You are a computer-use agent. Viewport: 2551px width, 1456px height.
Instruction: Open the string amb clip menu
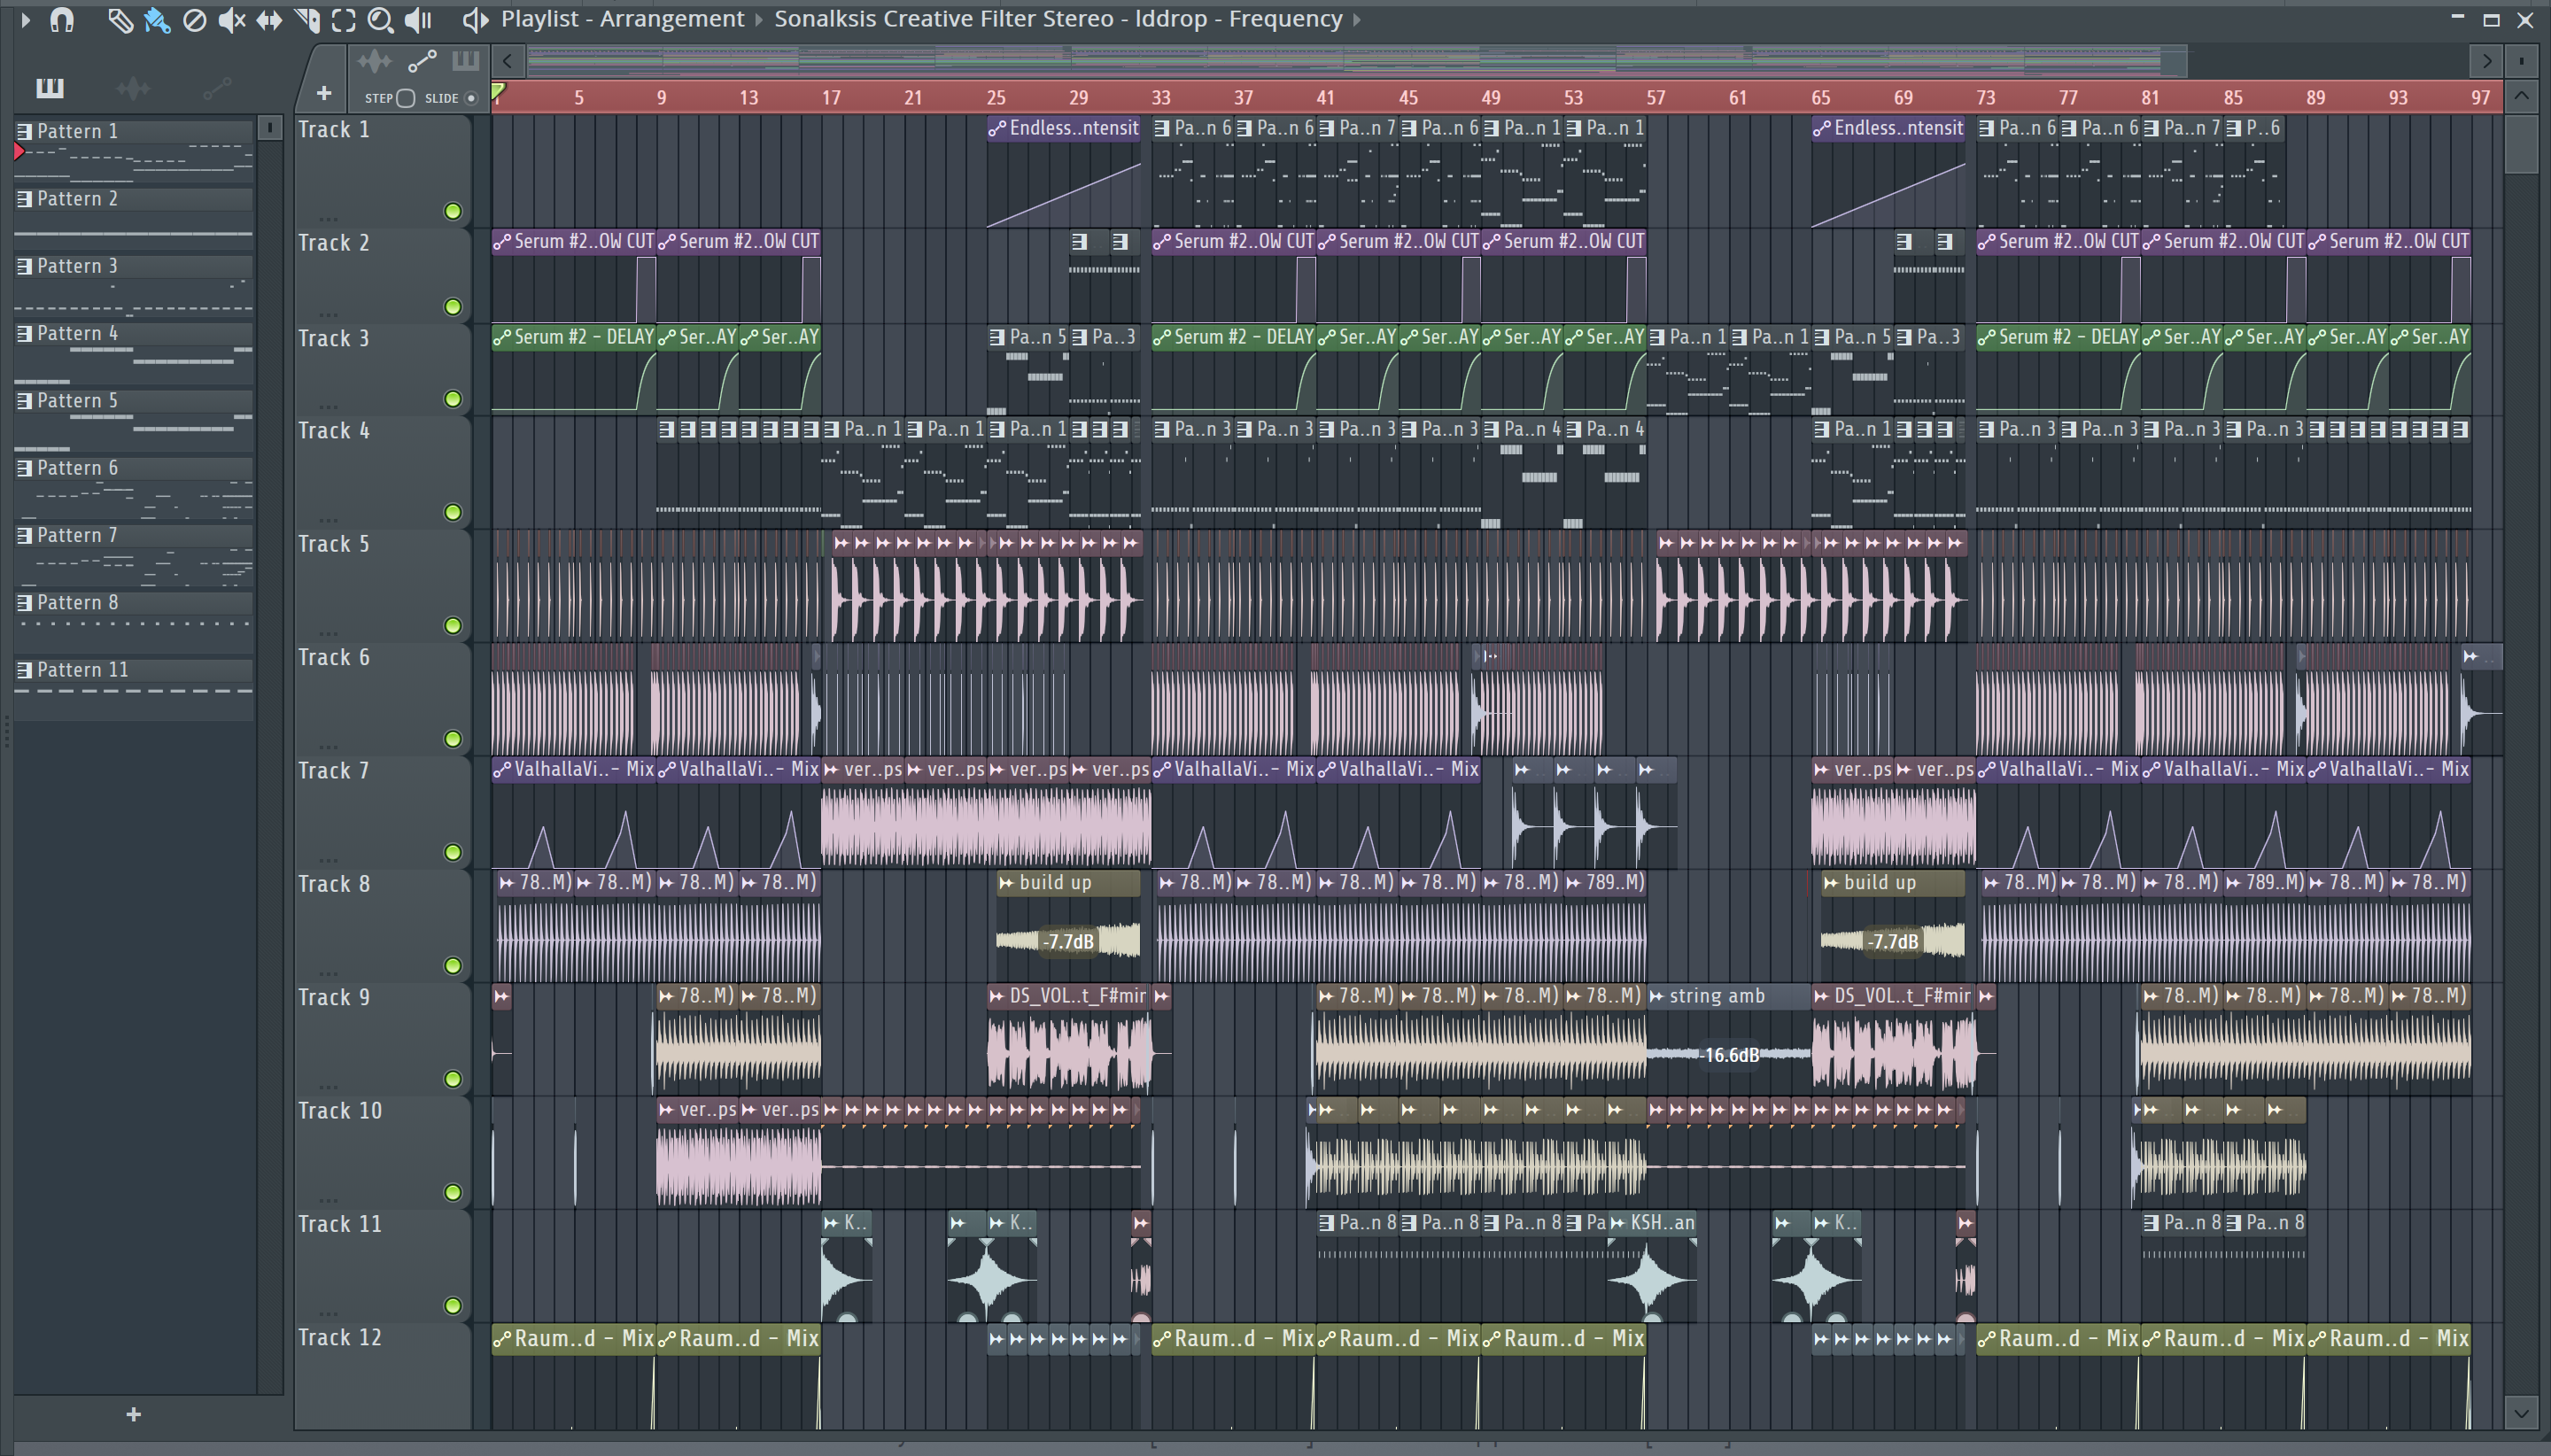[x=1657, y=996]
